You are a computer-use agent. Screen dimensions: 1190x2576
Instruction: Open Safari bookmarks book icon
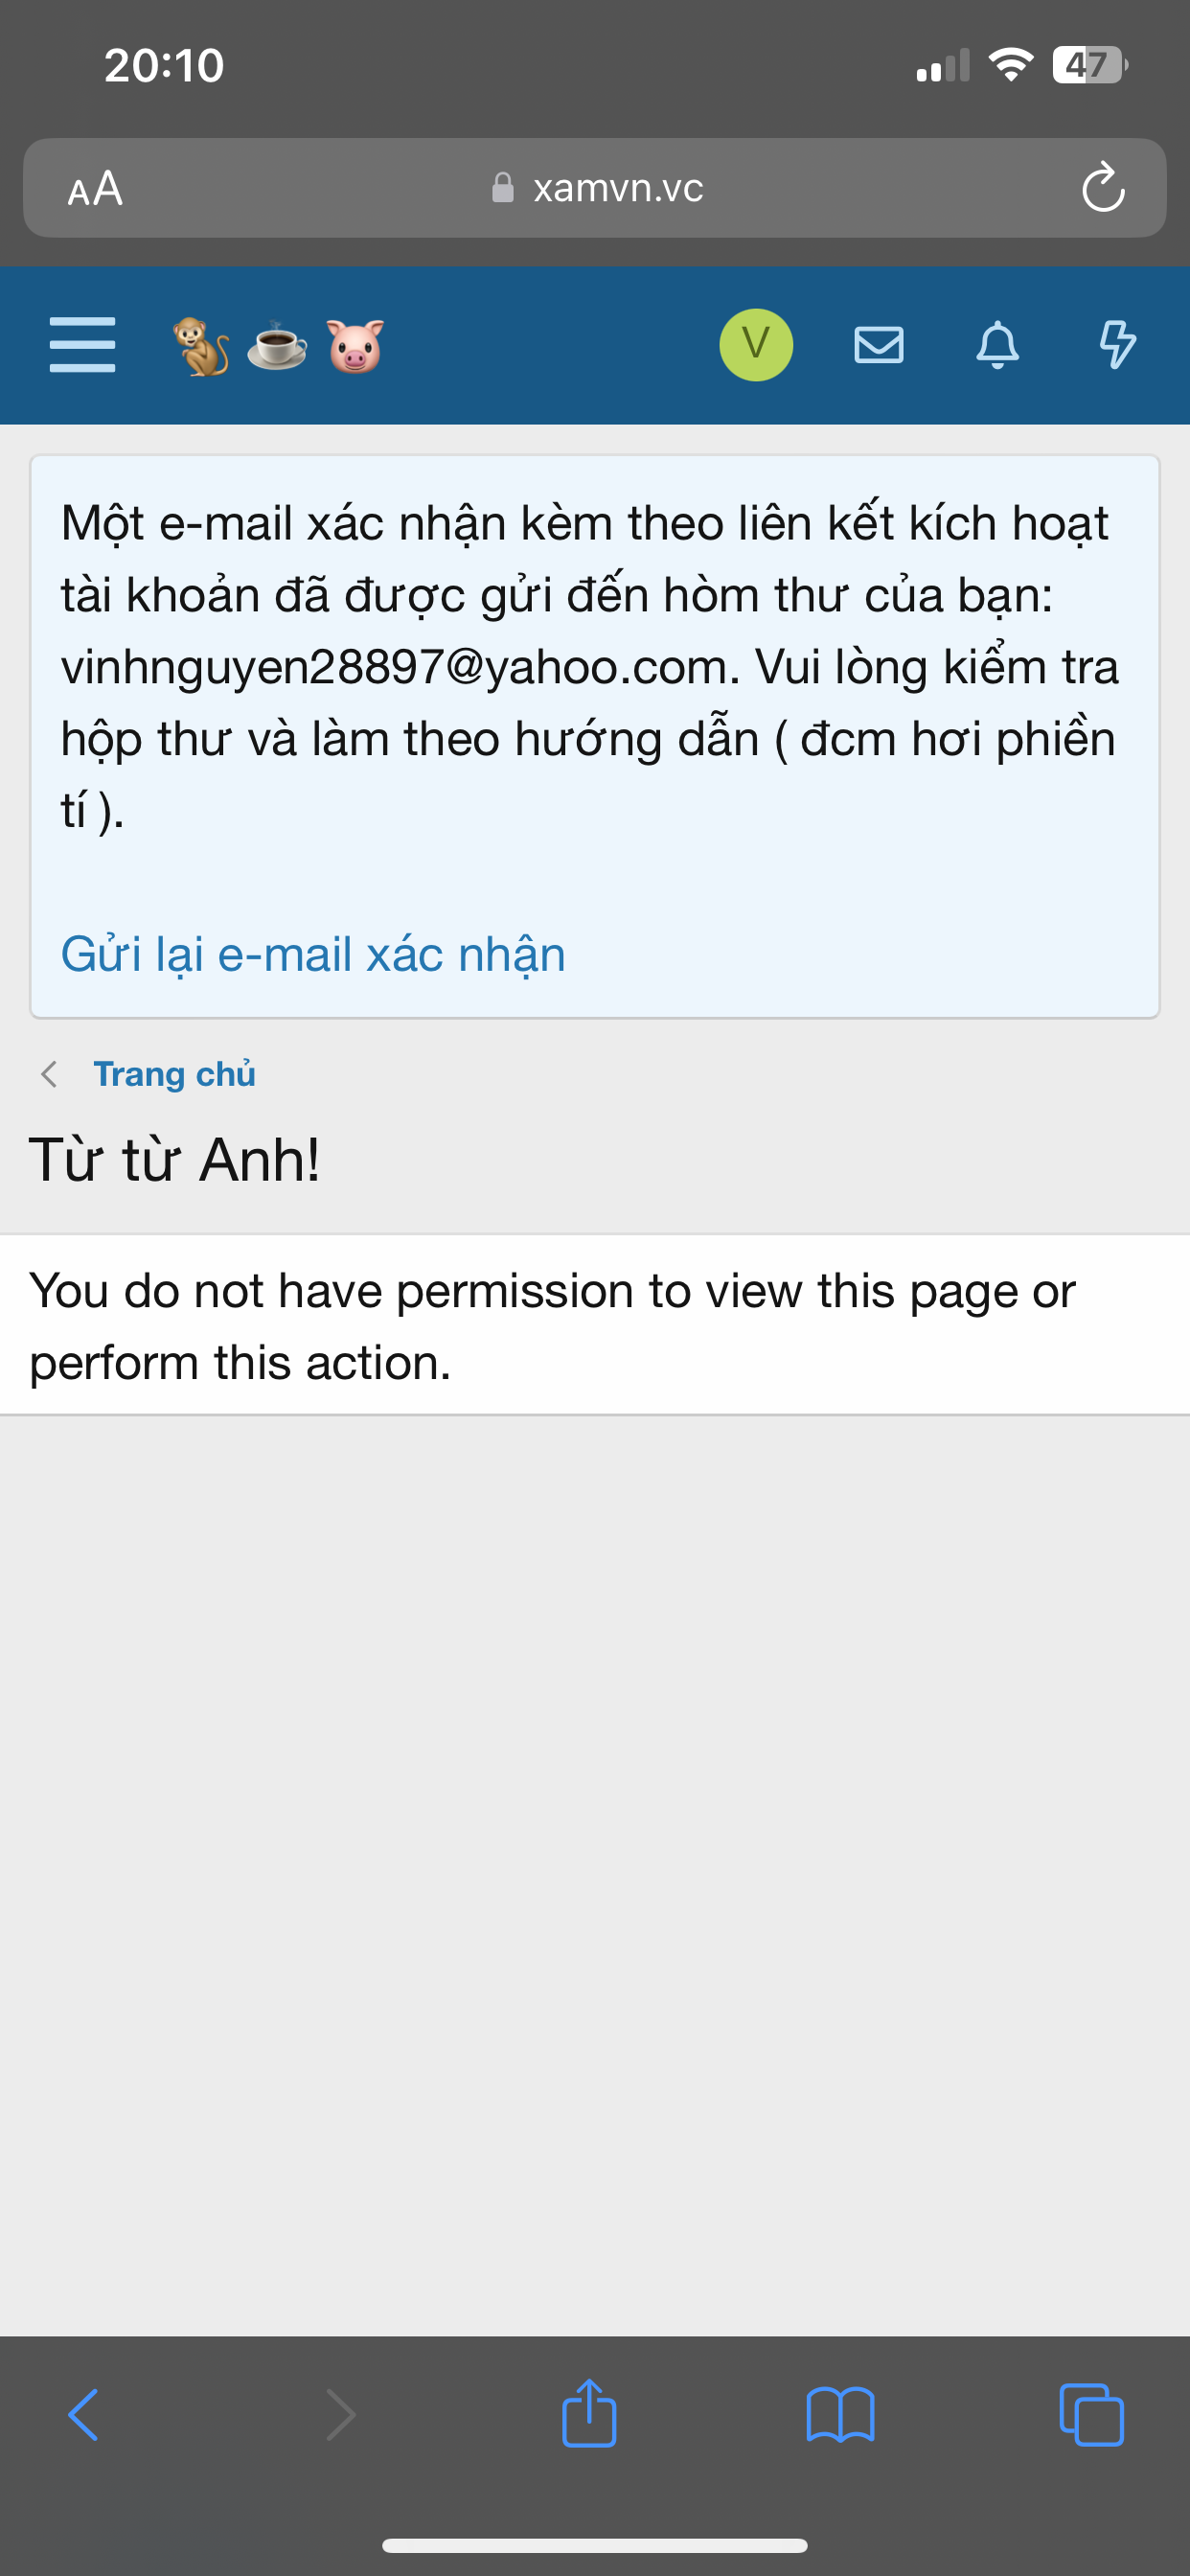pos(840,2415)
